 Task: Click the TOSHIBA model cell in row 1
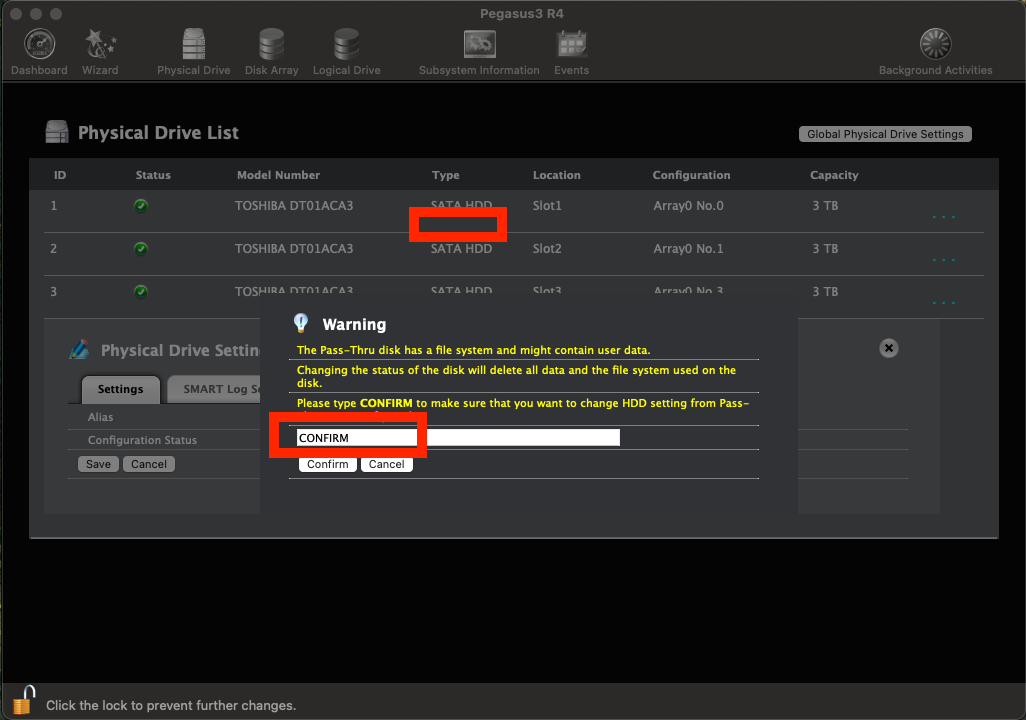[294, 206]
